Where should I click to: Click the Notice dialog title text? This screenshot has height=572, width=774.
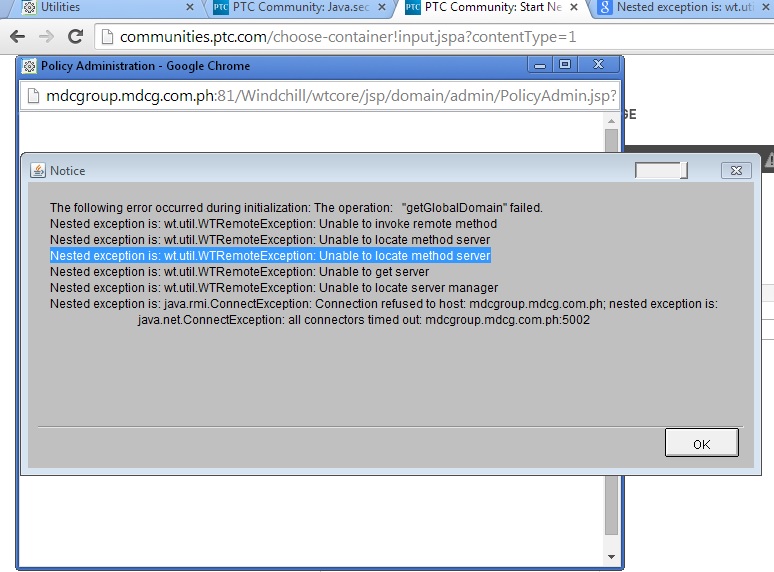68,171
